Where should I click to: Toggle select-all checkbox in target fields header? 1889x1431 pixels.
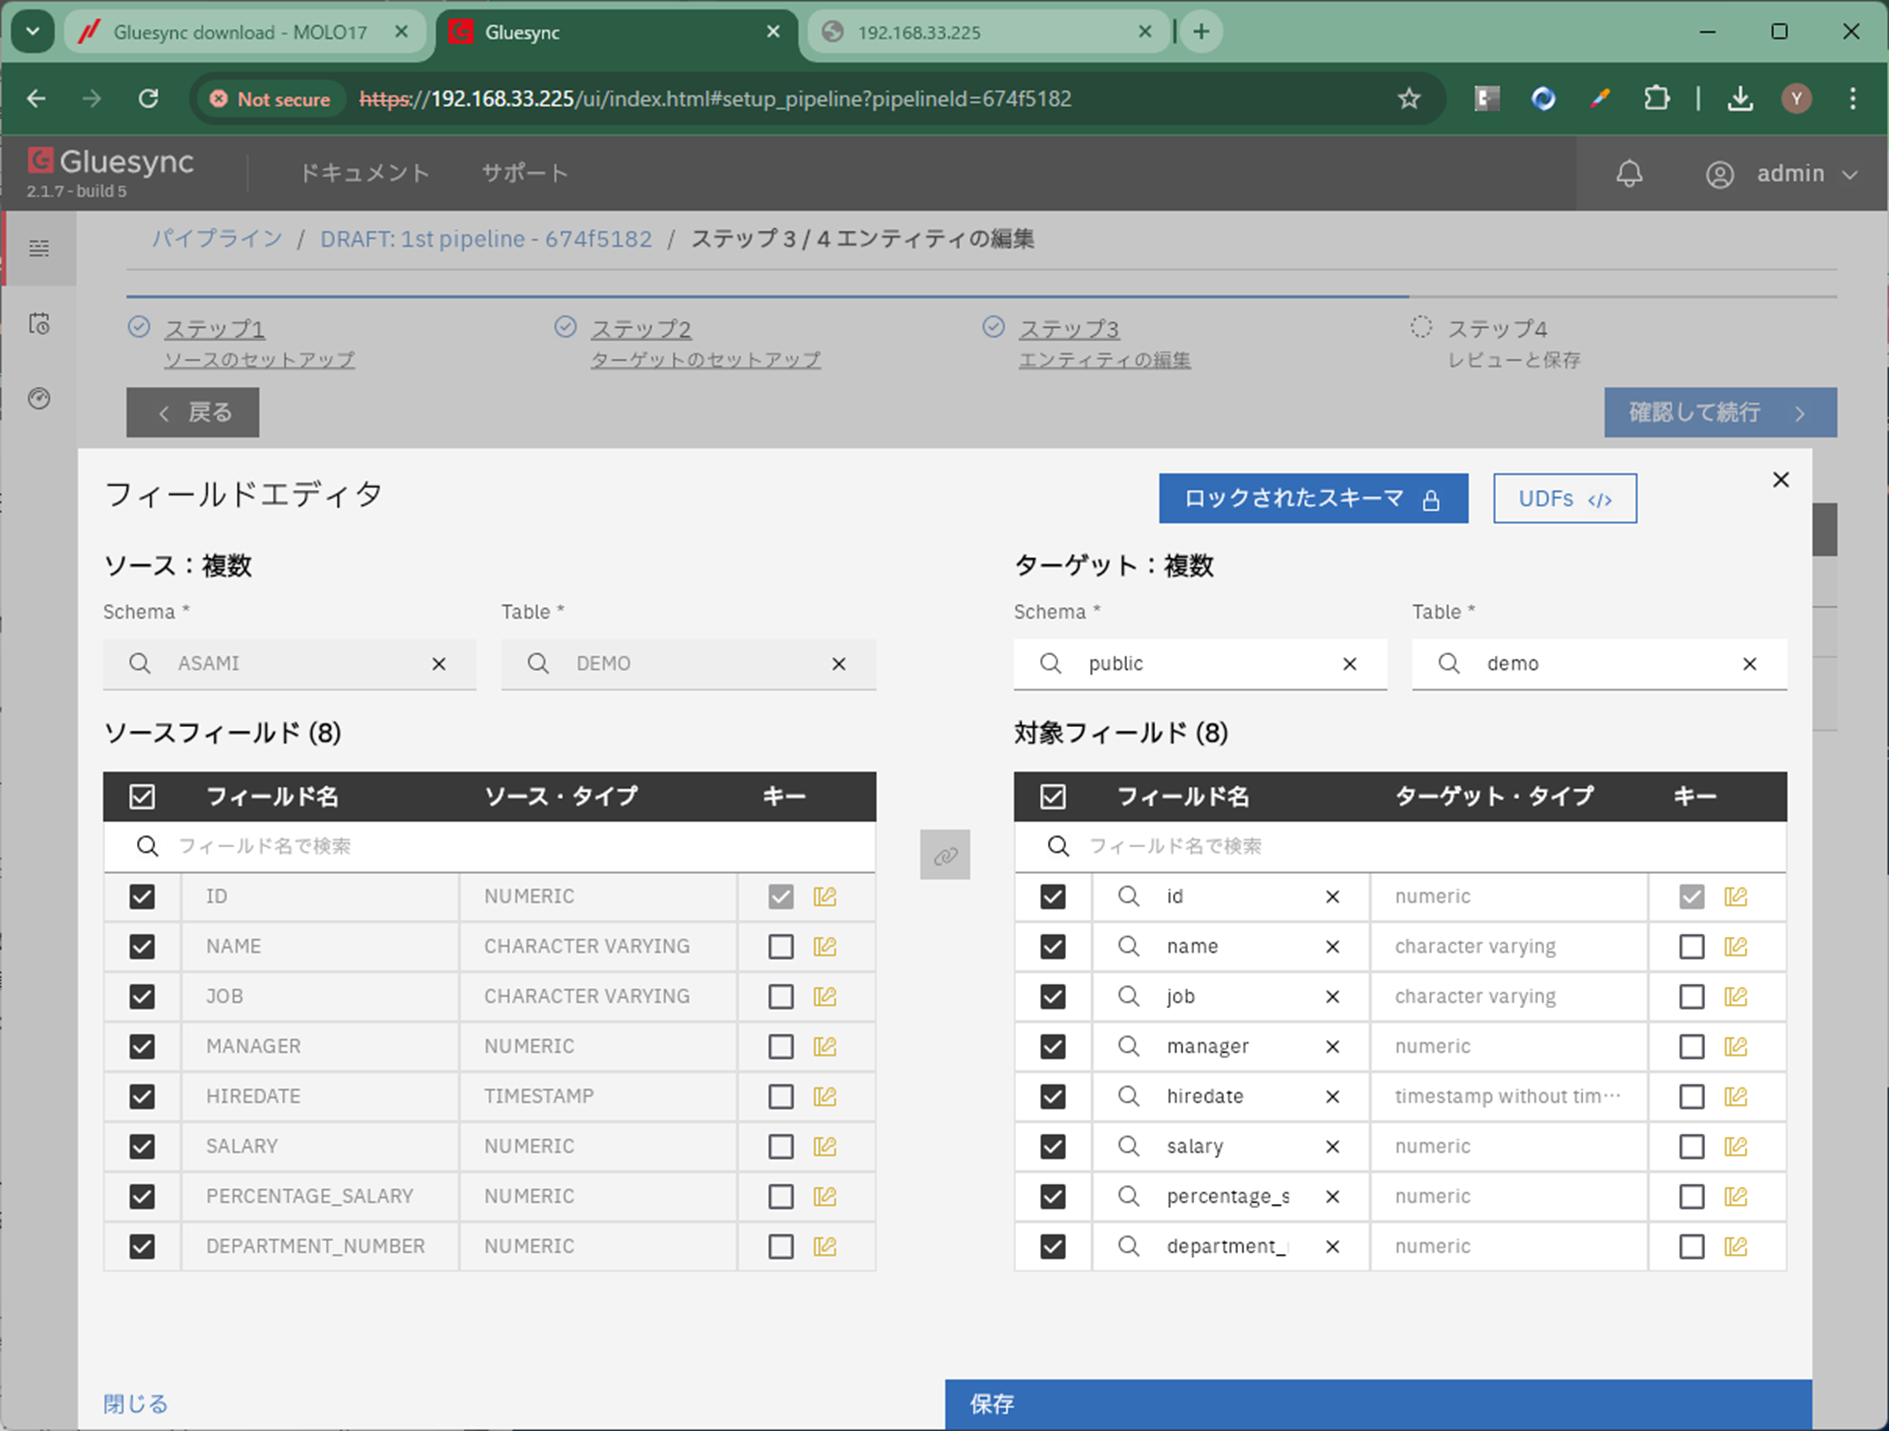point(1052,796)
